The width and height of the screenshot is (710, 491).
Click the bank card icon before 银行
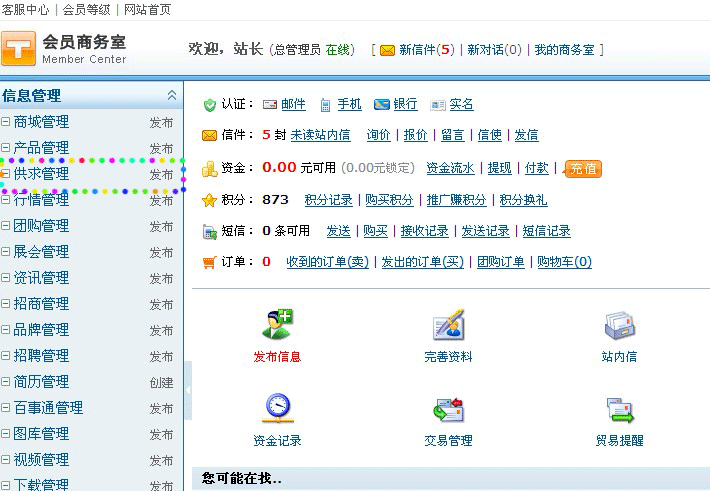tap(382, 105)
